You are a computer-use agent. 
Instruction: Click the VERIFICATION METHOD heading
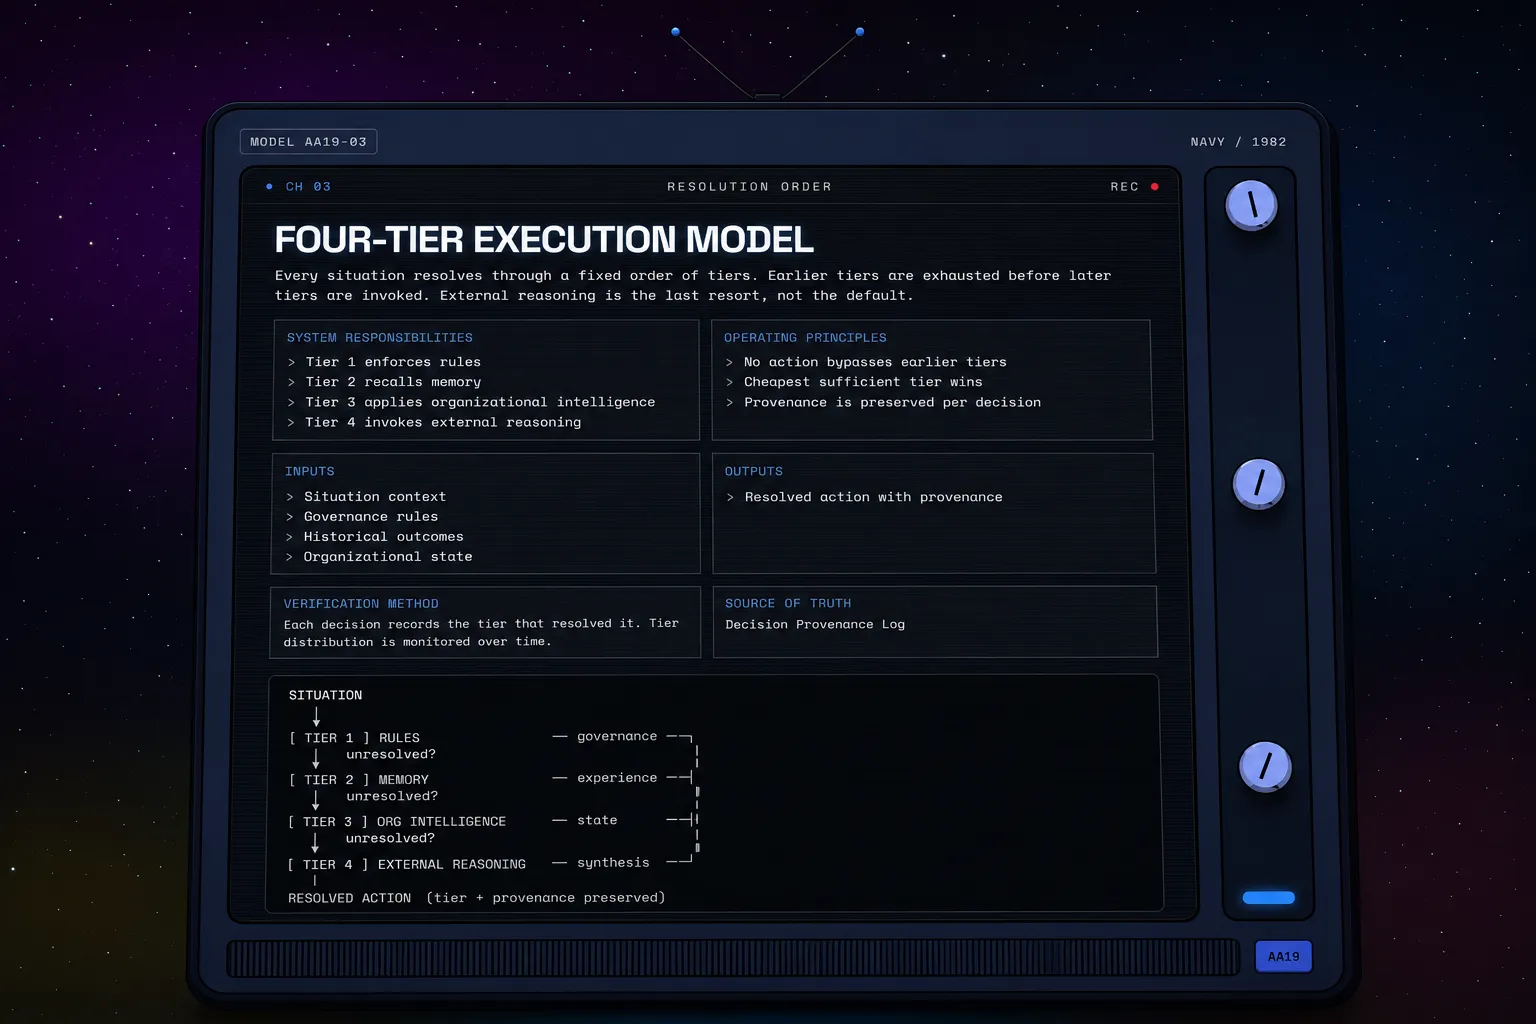point(361,604)
